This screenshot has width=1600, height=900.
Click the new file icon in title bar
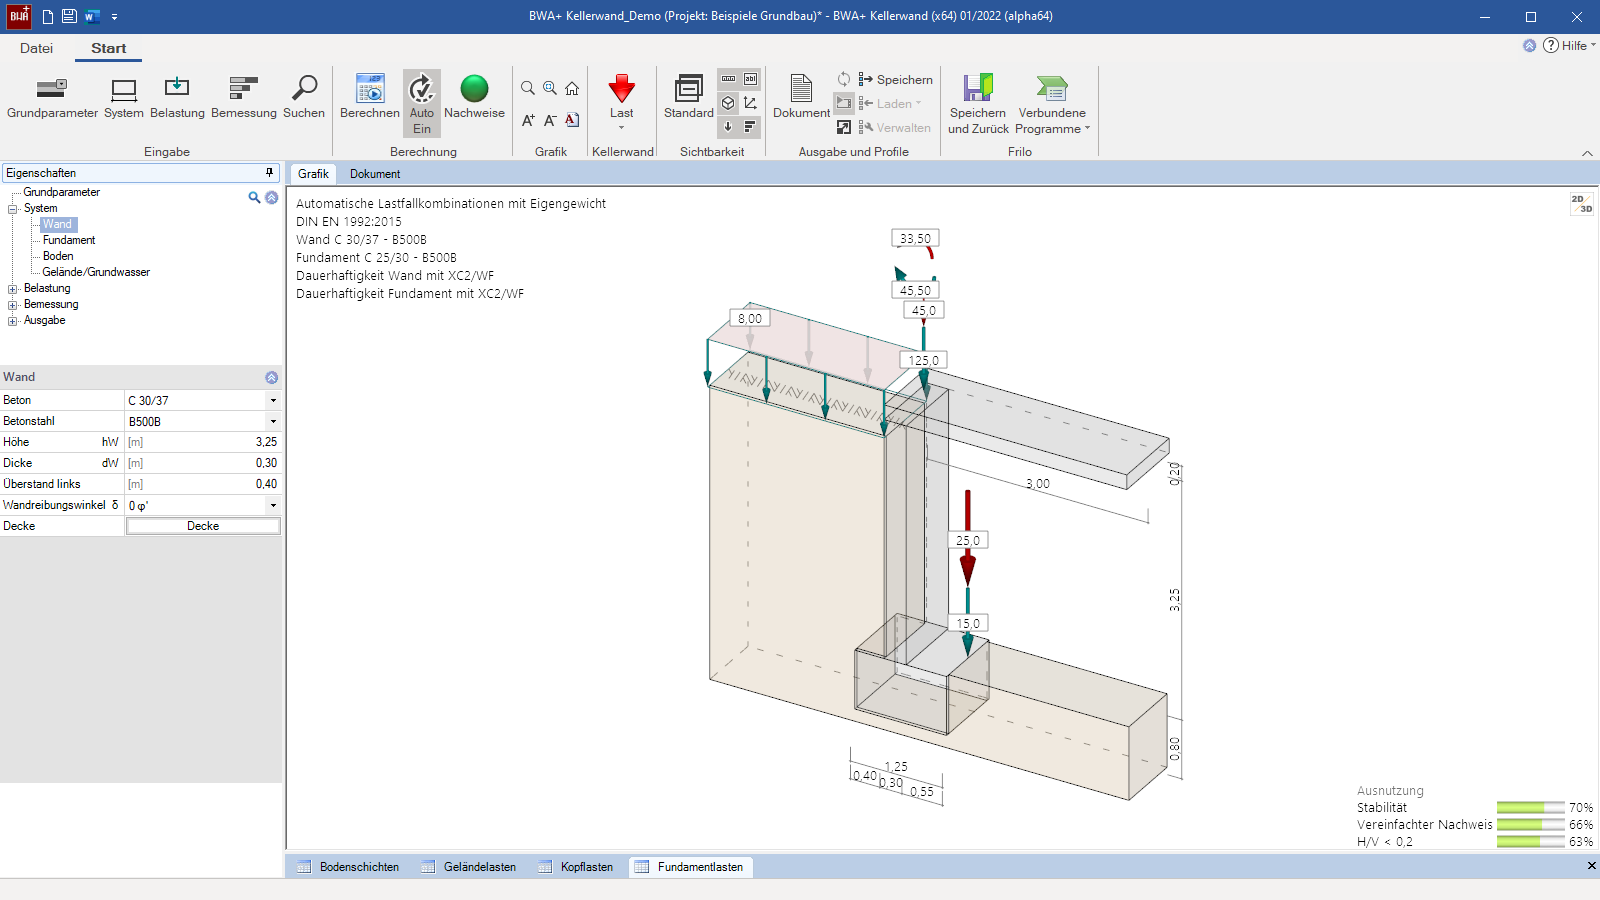coord(48,16)
